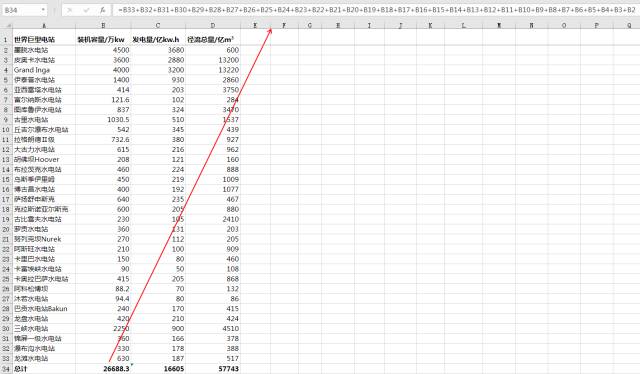
Task: Confirm the formula with checkmark icon
Action: coord(86,10)
